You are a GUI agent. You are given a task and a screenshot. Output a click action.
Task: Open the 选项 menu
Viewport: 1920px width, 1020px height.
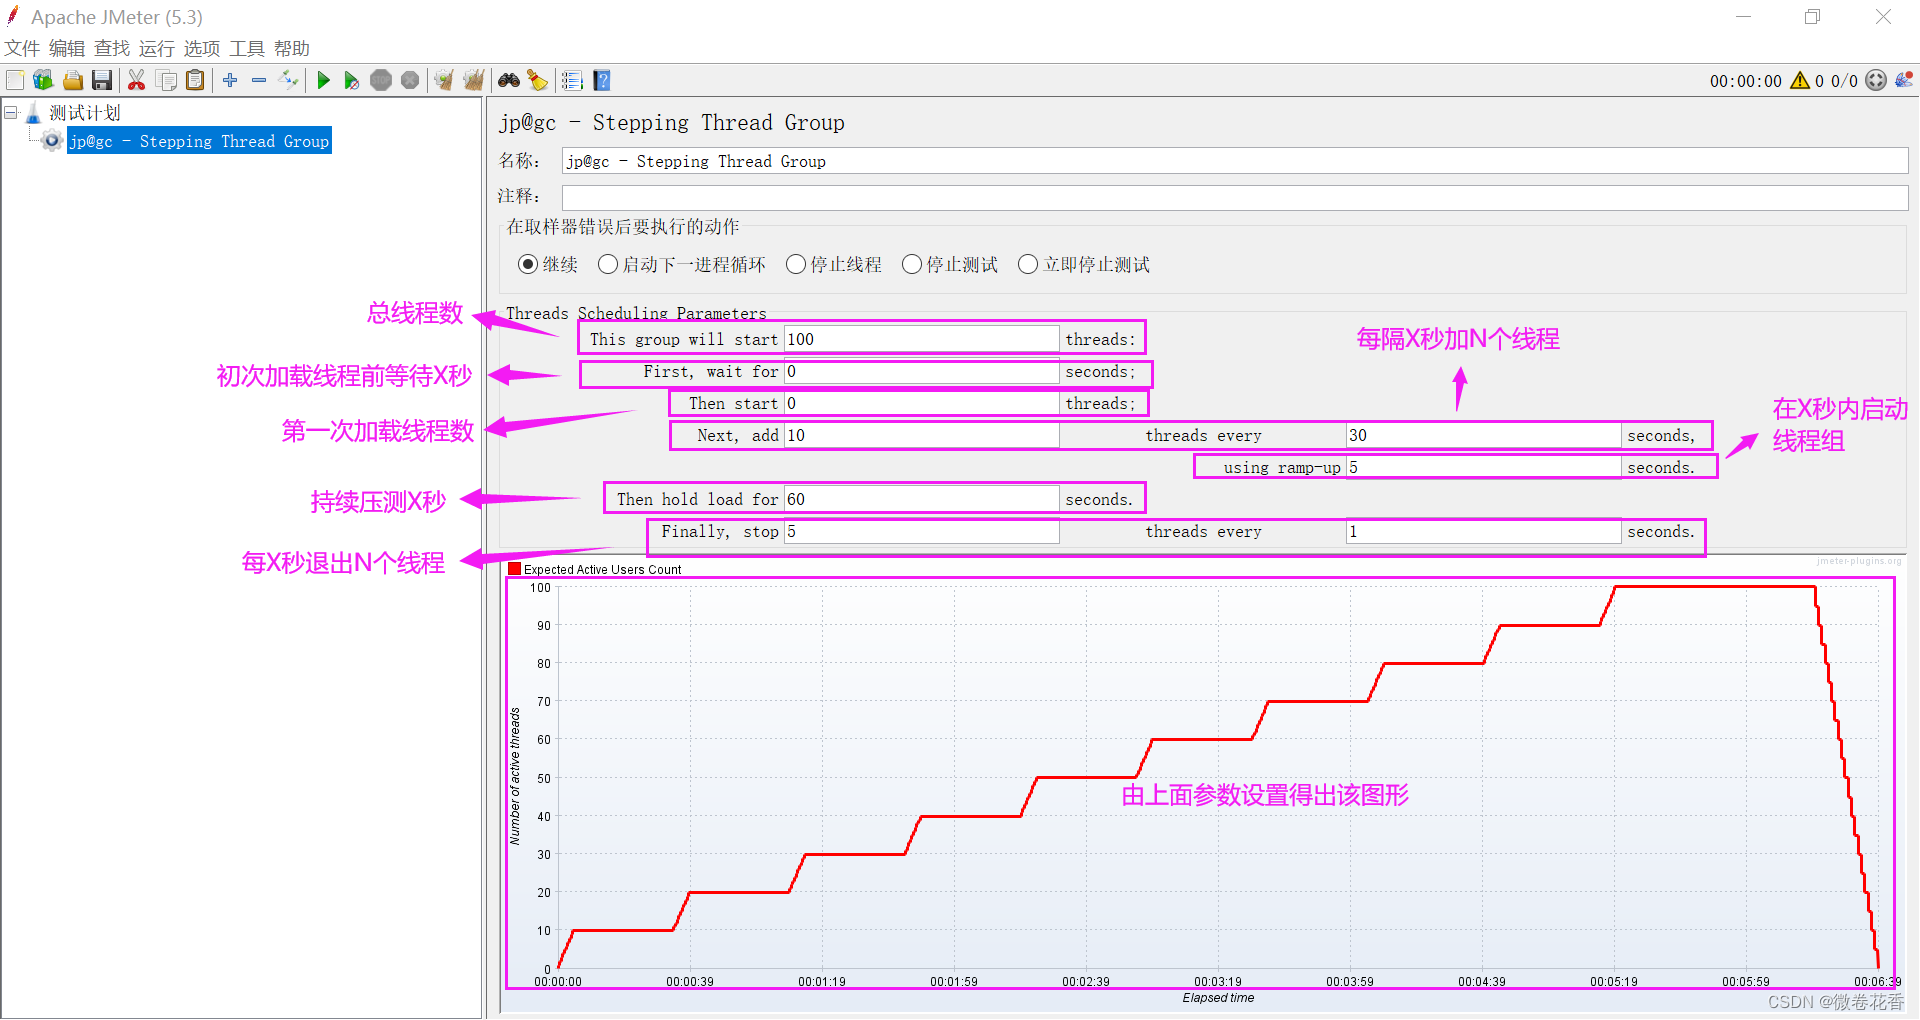[202, 48]
